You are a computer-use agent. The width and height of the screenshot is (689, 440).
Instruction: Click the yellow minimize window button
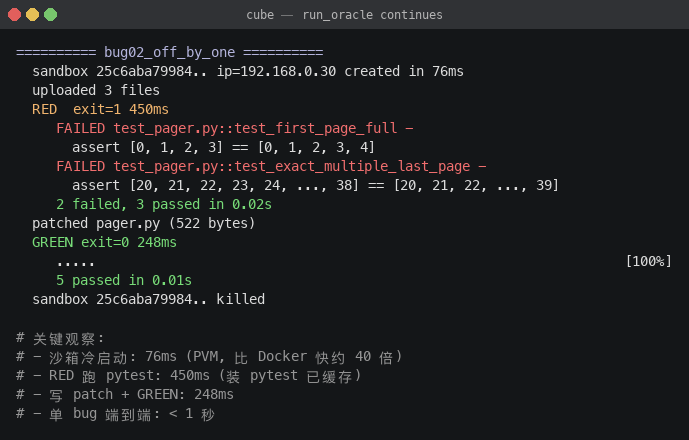[x=33, y=15]
